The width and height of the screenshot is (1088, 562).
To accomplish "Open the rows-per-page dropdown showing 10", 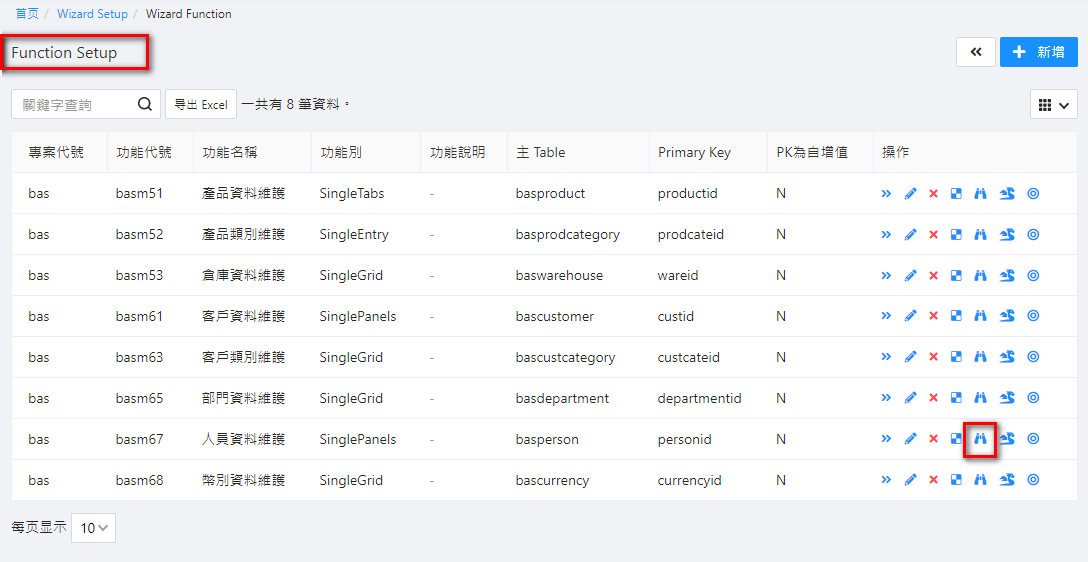I will pos(93,528).
